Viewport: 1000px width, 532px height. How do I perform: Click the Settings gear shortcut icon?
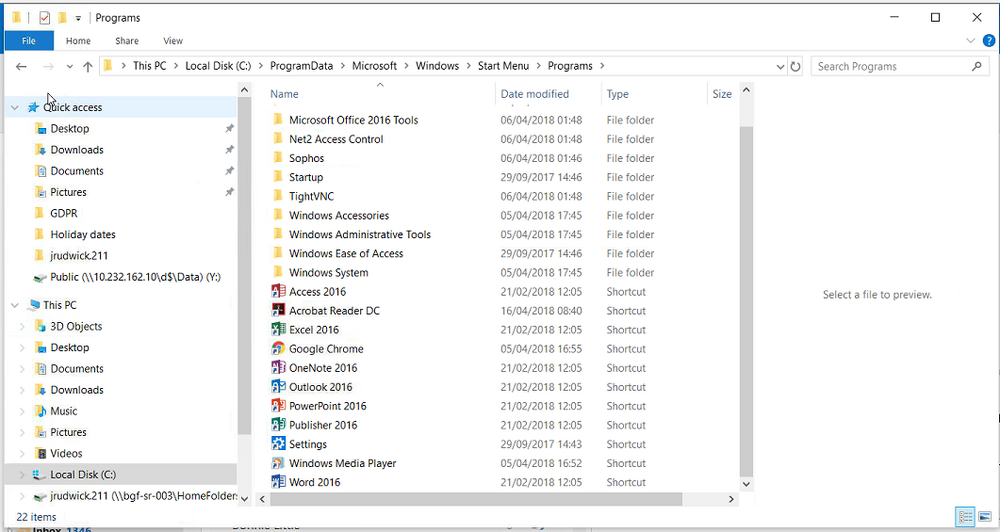(x=278, y=444)
